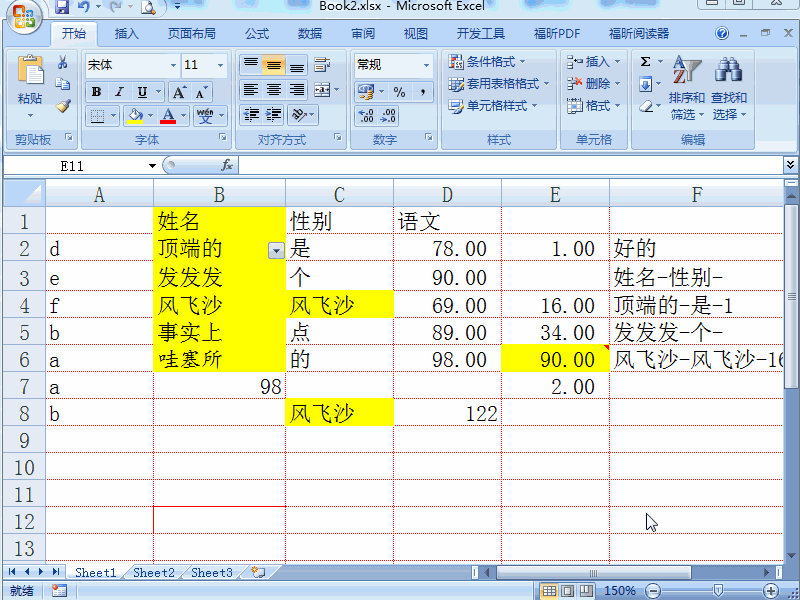The height and width of the screenshot is (600, 800).
Task: Toggle Underline formatting
Action: click(x=142, y=92)
